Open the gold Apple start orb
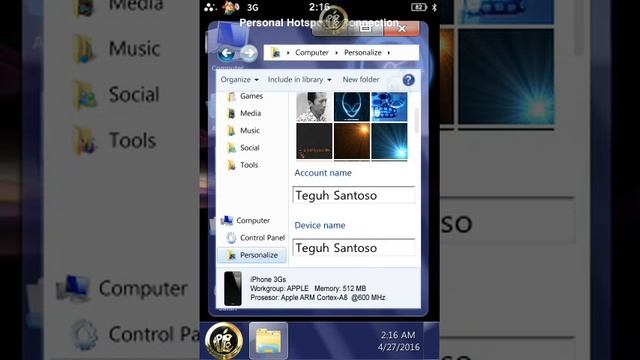 [x=224, y=341]
